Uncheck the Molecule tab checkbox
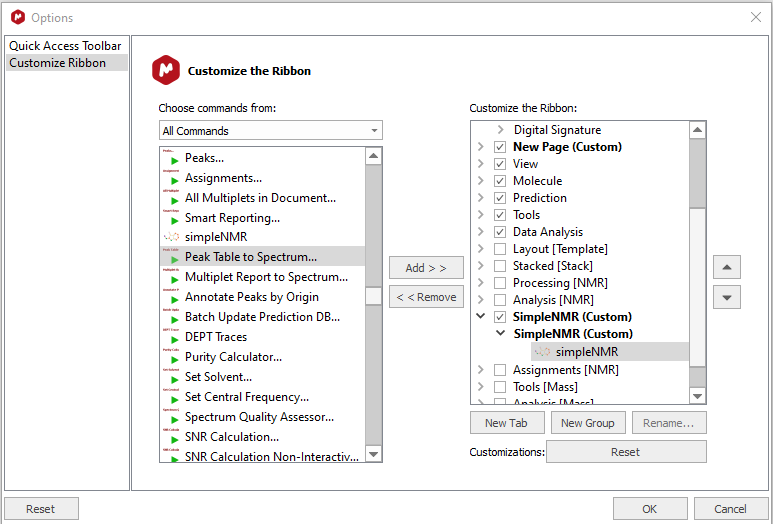Image resolution: width=773 pixels, height=524 pixels. point(500,181)
